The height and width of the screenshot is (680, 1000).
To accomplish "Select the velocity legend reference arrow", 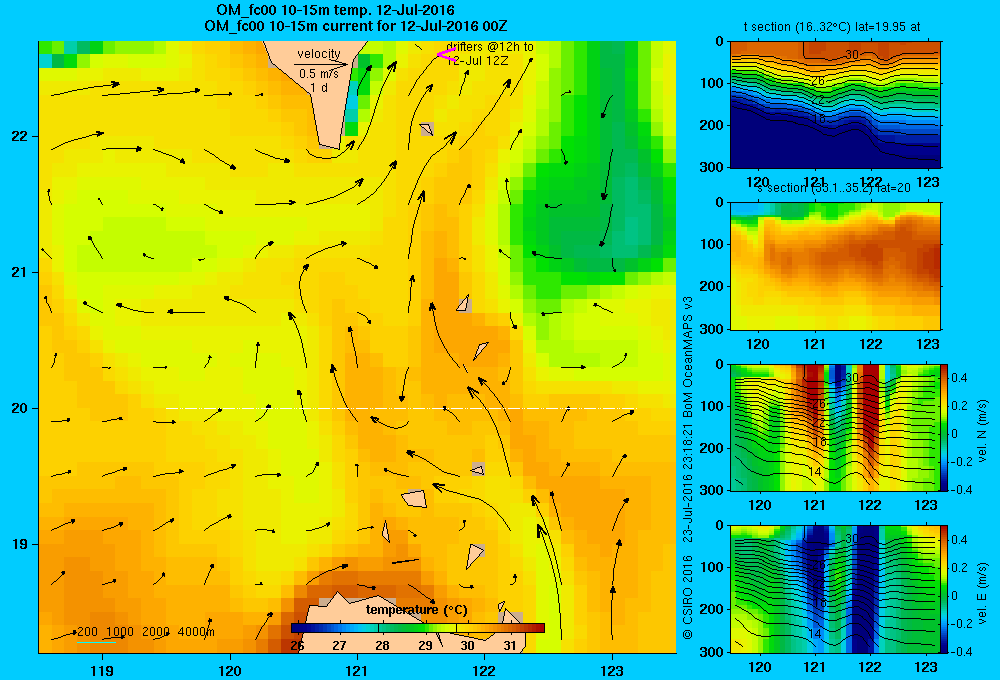I will tap(321, 64).
